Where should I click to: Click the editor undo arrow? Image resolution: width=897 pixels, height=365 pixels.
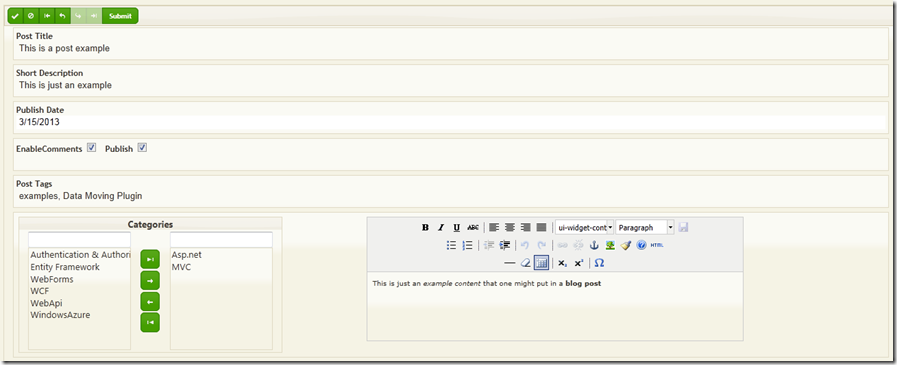pyautogui.click(x=525, y=245)
